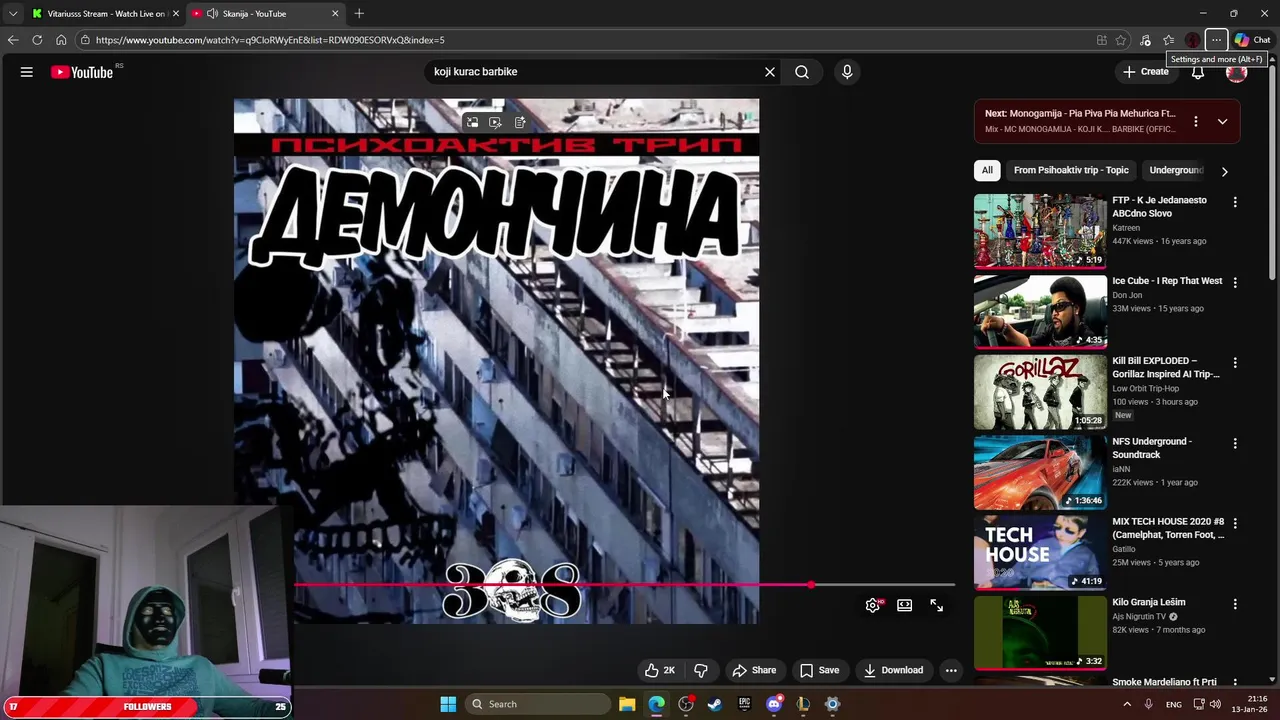Open the Windows Start menu
The height and width of the screenshot is (720, 1280).
point(448,704)
